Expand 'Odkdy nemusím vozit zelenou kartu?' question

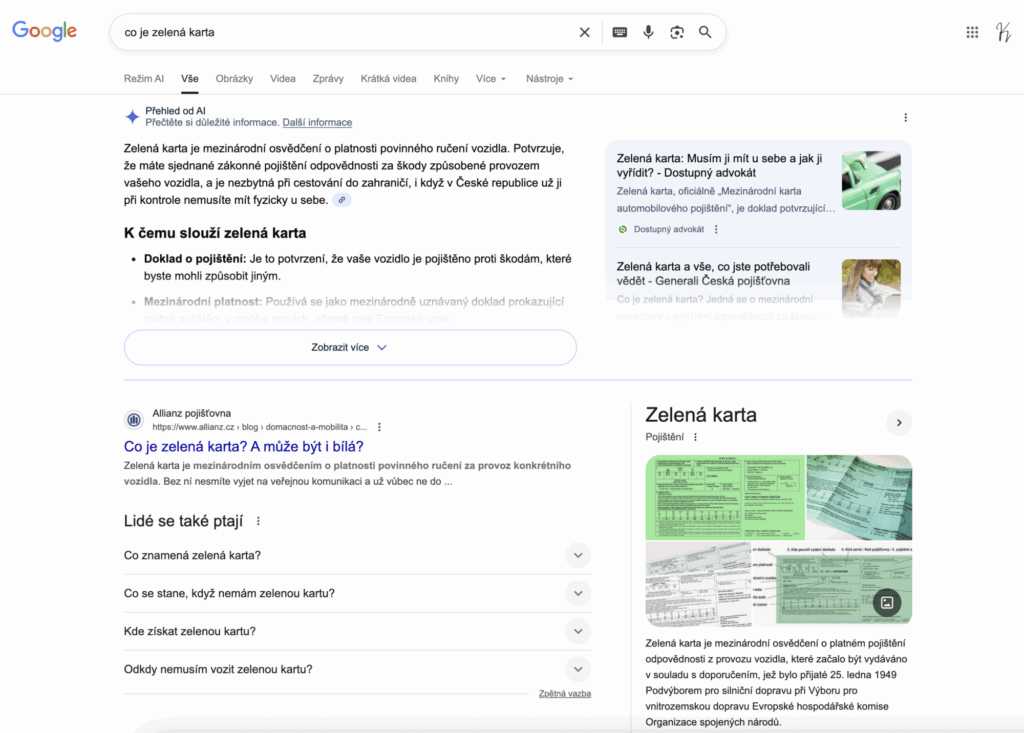pyautogui.click(x=577, y=670)
